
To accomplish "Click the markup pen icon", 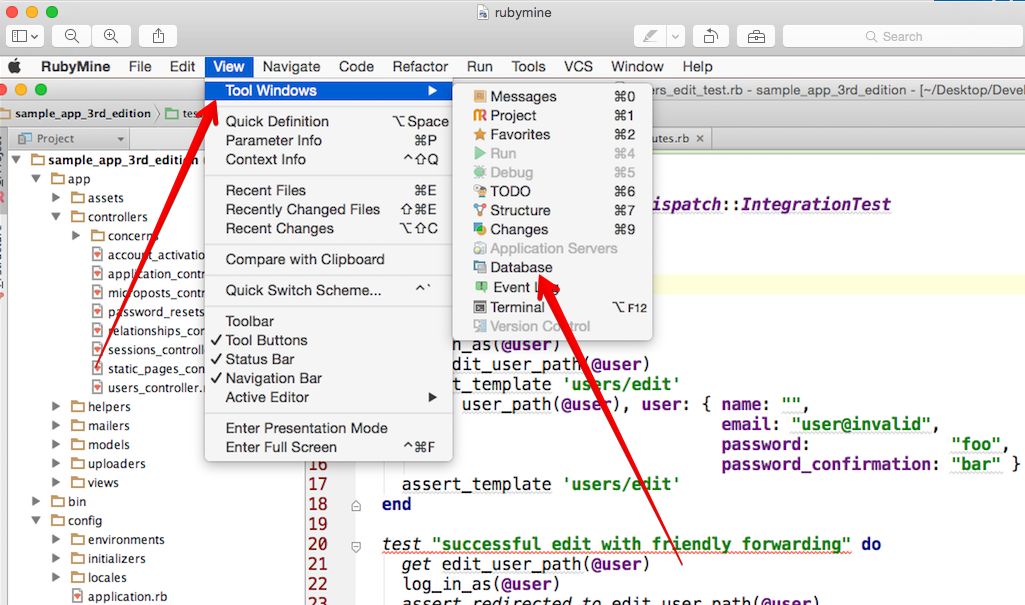I will click(650, 37).
